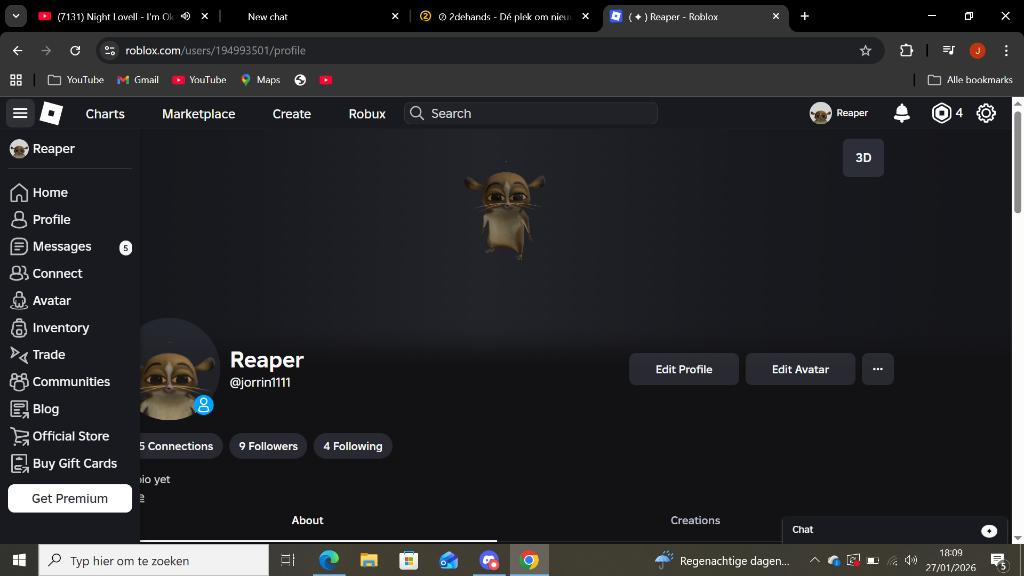Mute the Night Lovell tab audio
1024x576 pixels.
[185, 16]
